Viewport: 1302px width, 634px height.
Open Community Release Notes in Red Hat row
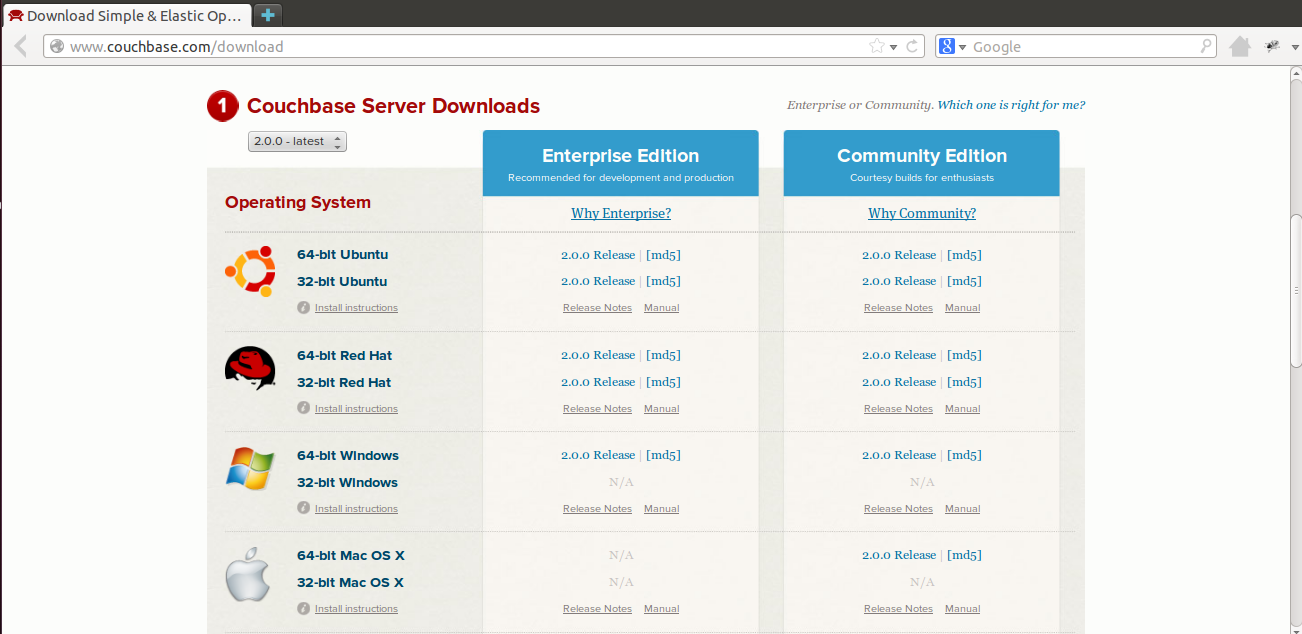pos(898,409)
